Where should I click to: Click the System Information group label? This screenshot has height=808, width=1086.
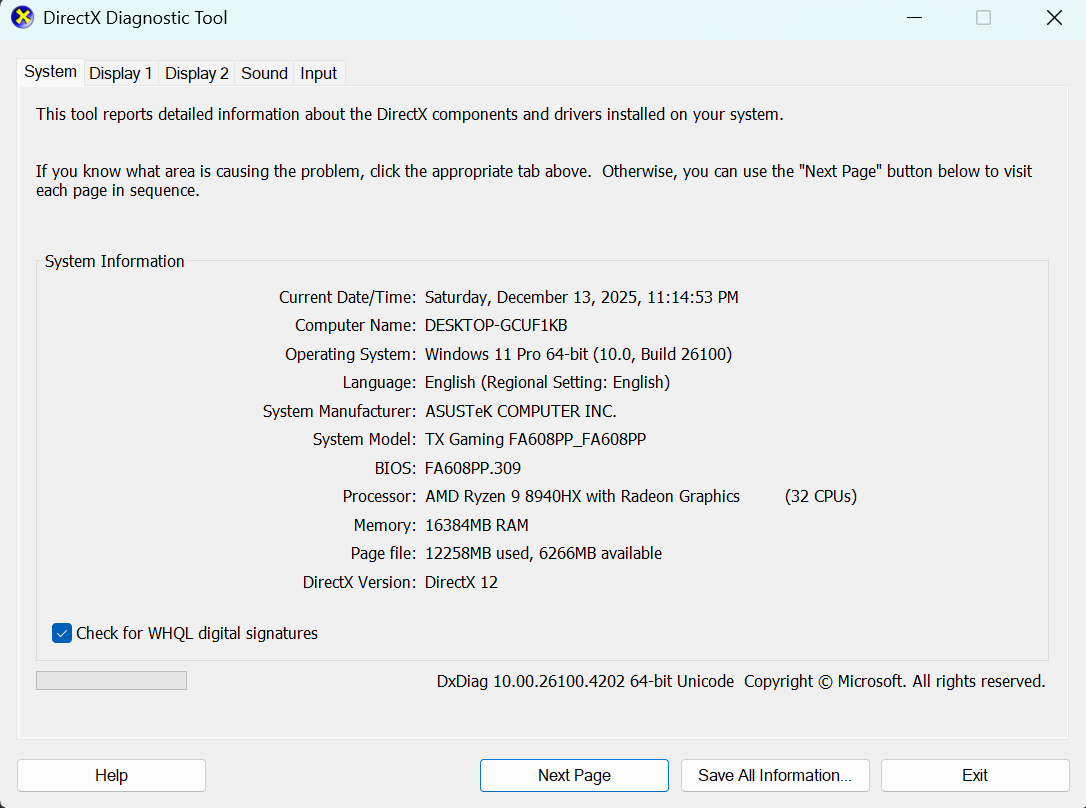[x=114, y=261]
